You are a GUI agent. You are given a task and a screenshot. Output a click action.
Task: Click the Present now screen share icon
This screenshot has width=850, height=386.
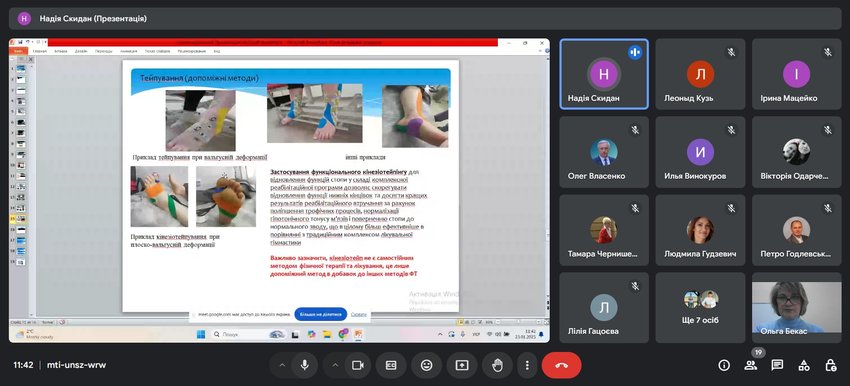(462, 365)
